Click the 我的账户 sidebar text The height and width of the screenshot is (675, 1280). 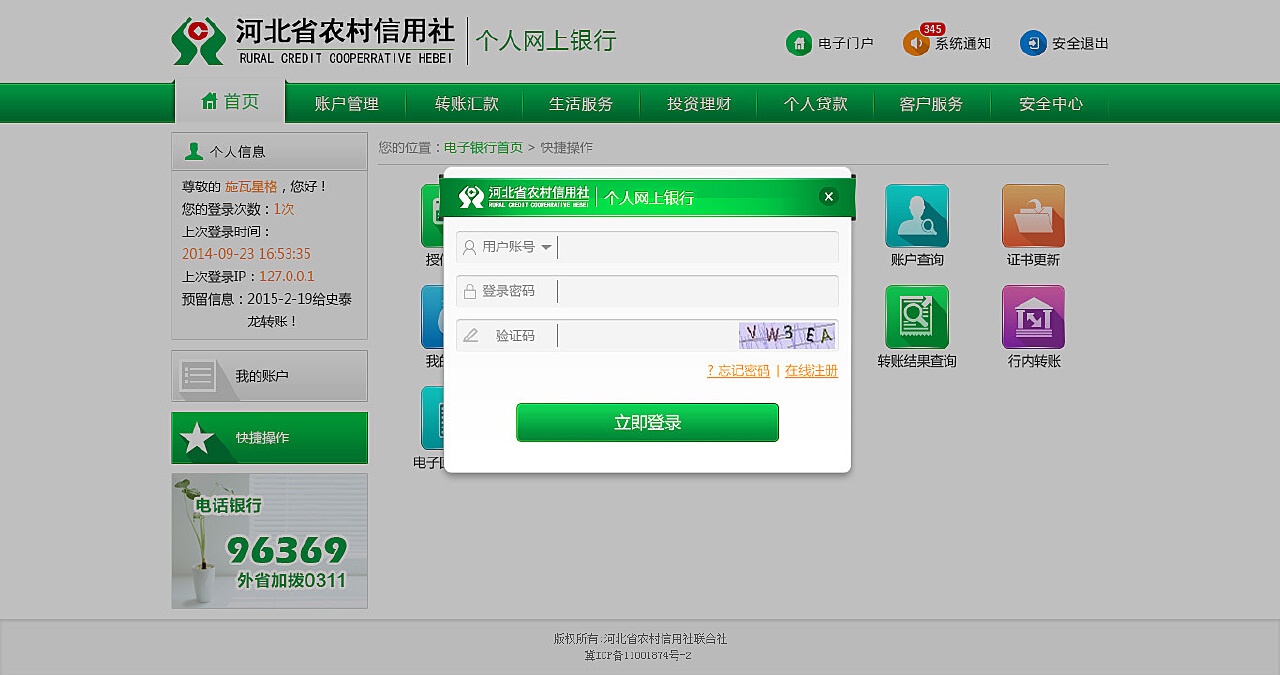(262, 376)
